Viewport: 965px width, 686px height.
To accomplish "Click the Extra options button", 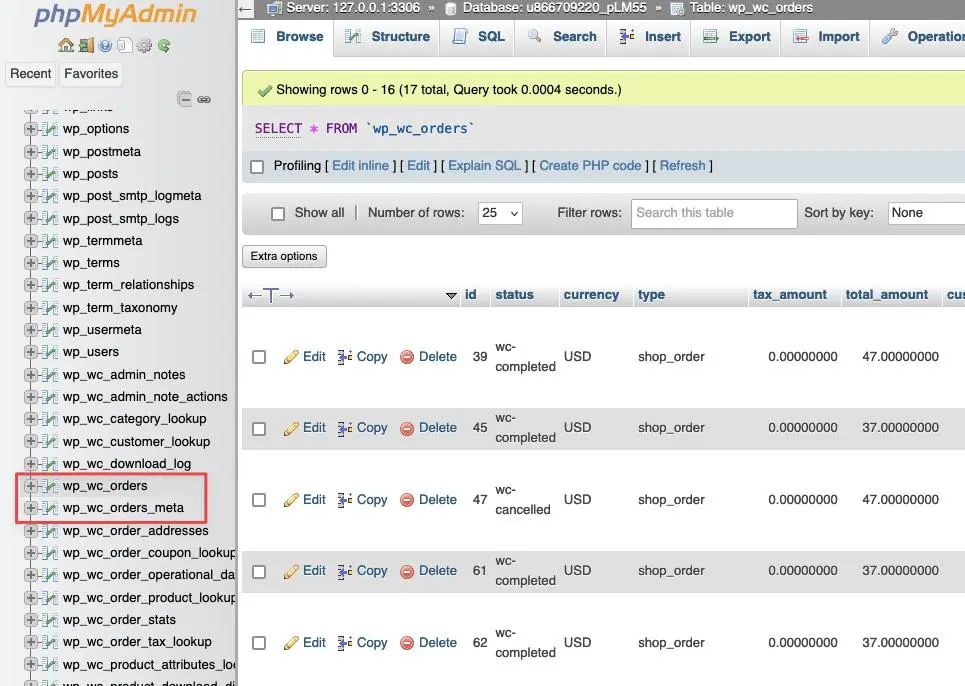I will (x=284, y=257).
